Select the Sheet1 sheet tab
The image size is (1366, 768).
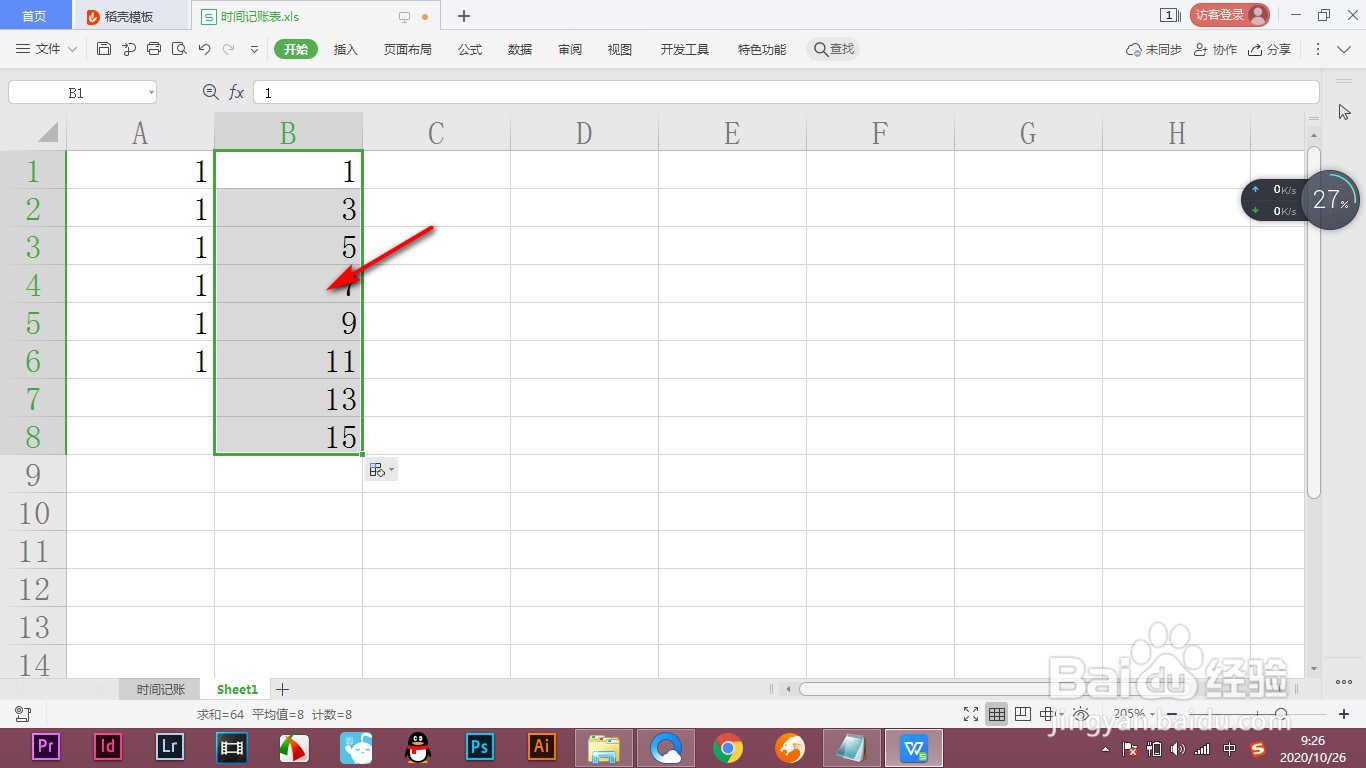[x=237, y=689]
